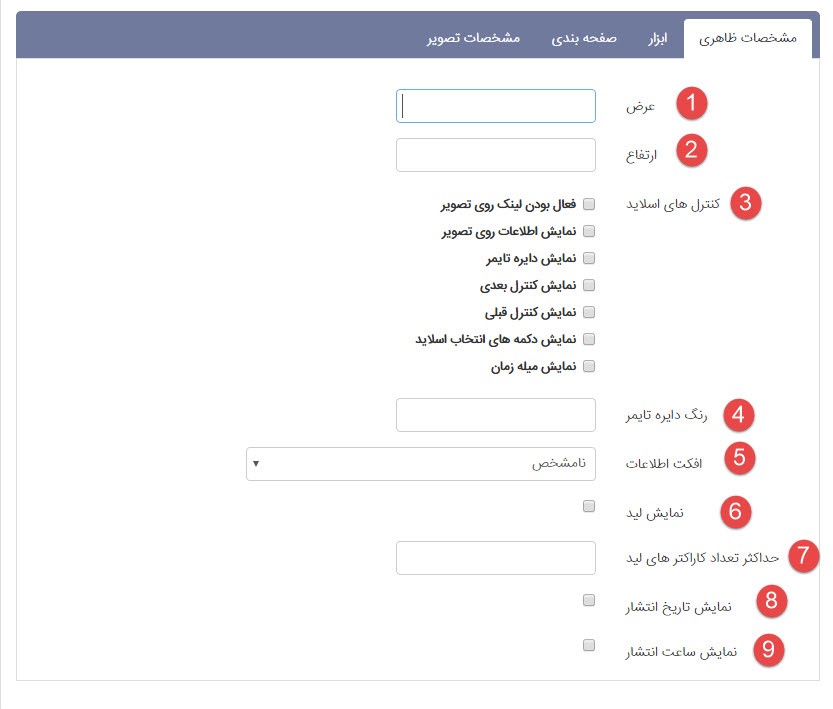Screen dimensions: 833x709
Task: Enable نمایش تاریخ انتشار checkbox
Action: tap(589, 600)
